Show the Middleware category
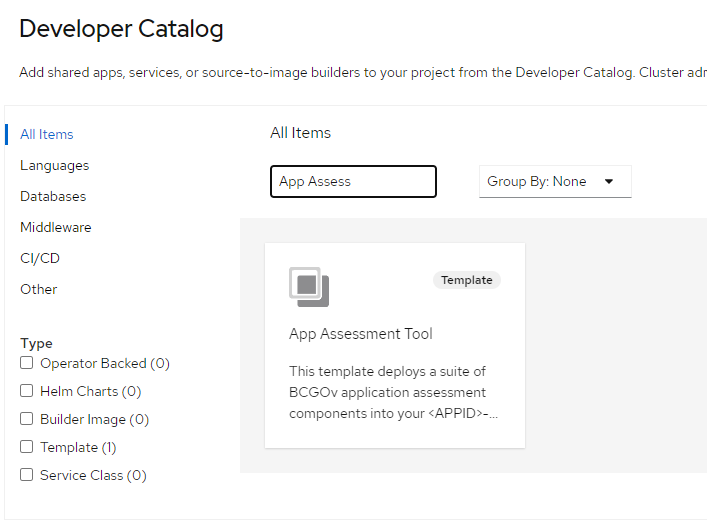The image size is (707, 522). 55,227
